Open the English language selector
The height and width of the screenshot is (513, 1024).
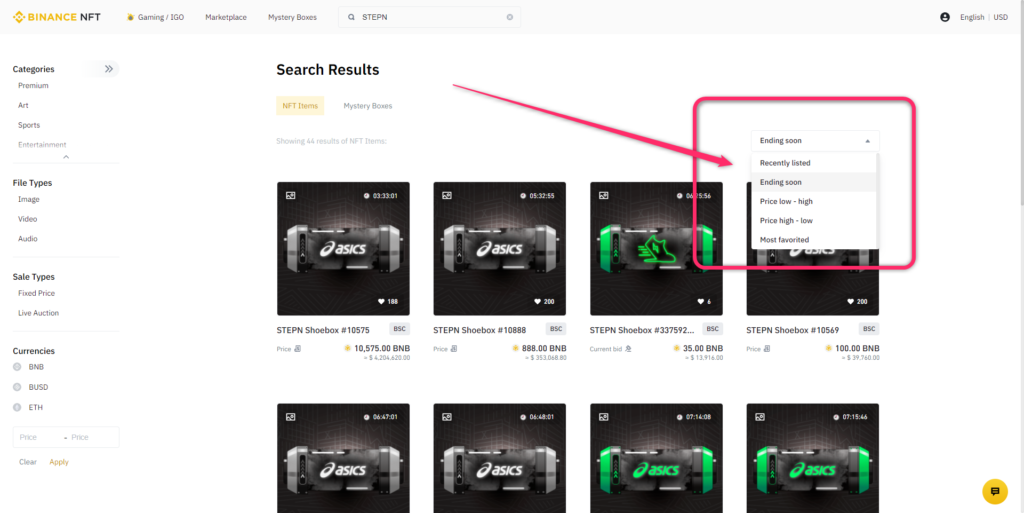point(972,18)
